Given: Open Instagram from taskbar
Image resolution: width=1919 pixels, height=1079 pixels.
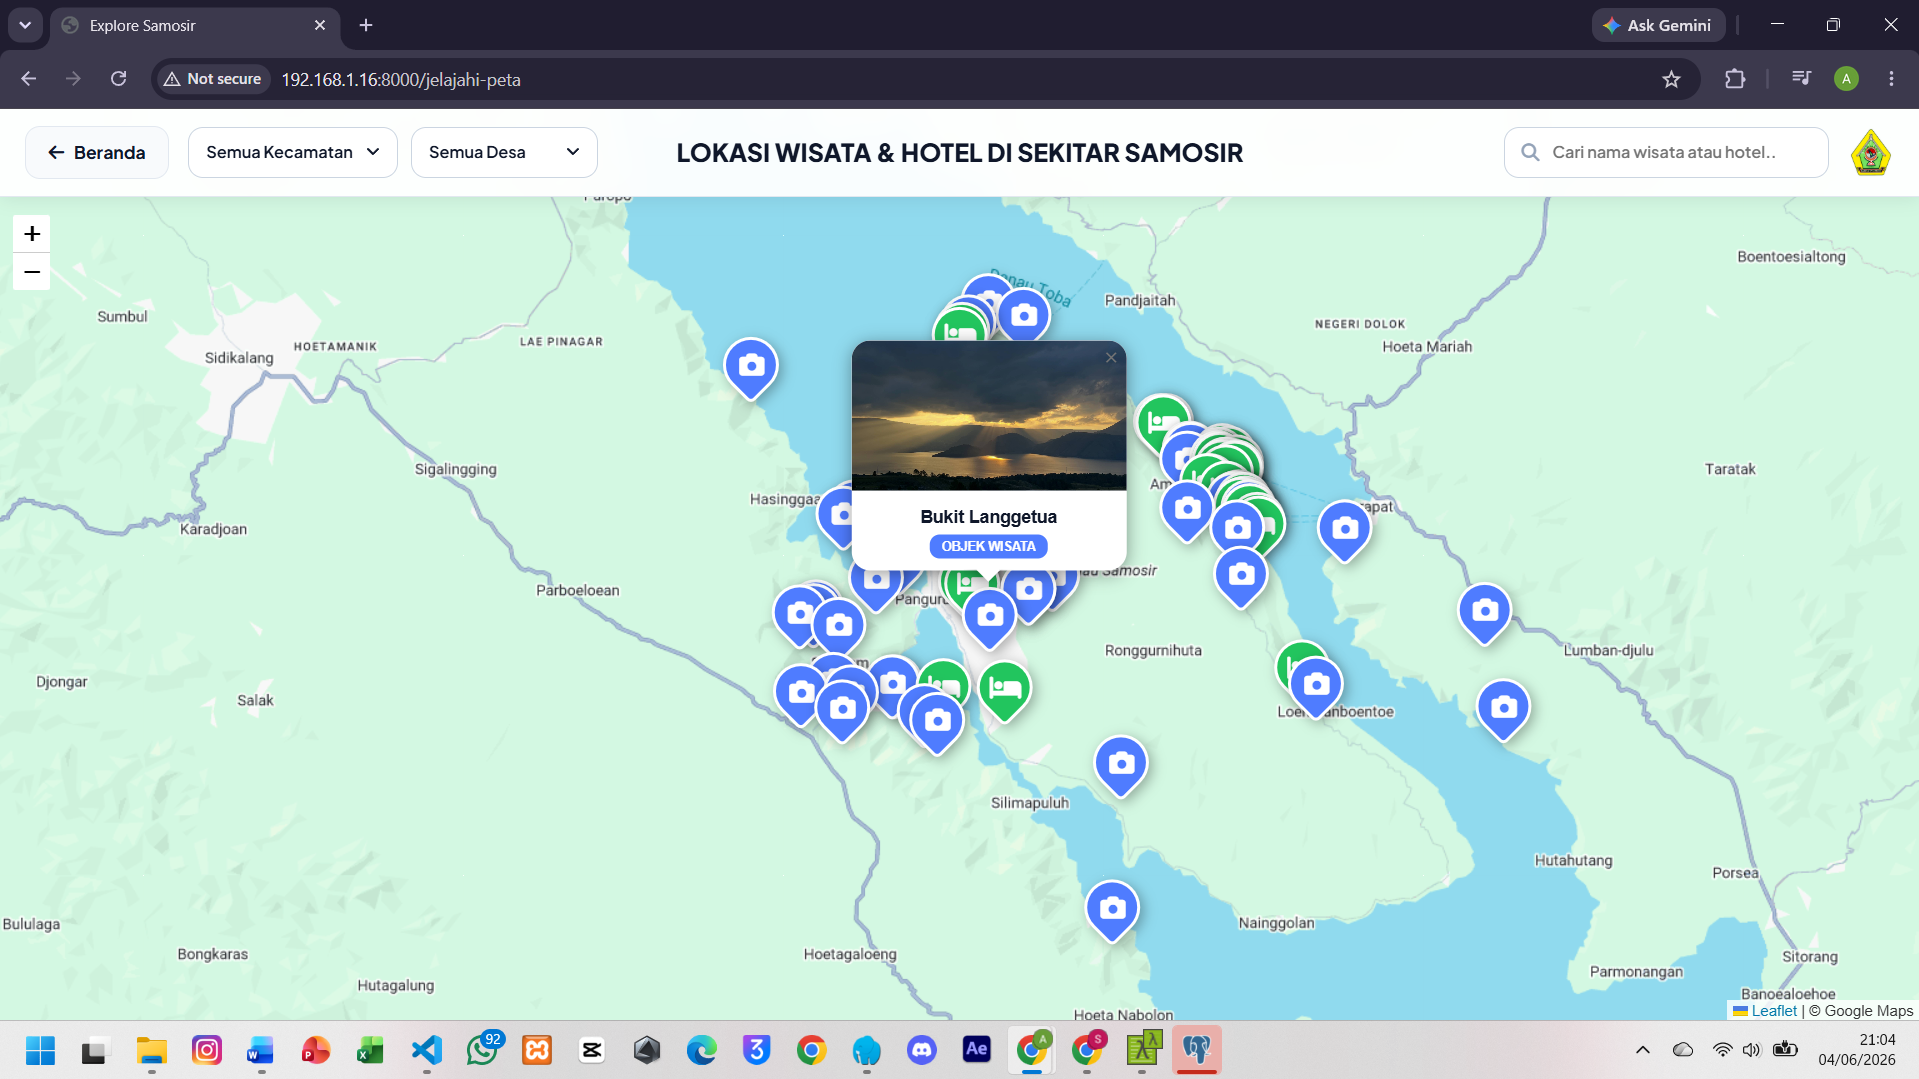Looking at the screenshot, I should [x=206, y=1050].
